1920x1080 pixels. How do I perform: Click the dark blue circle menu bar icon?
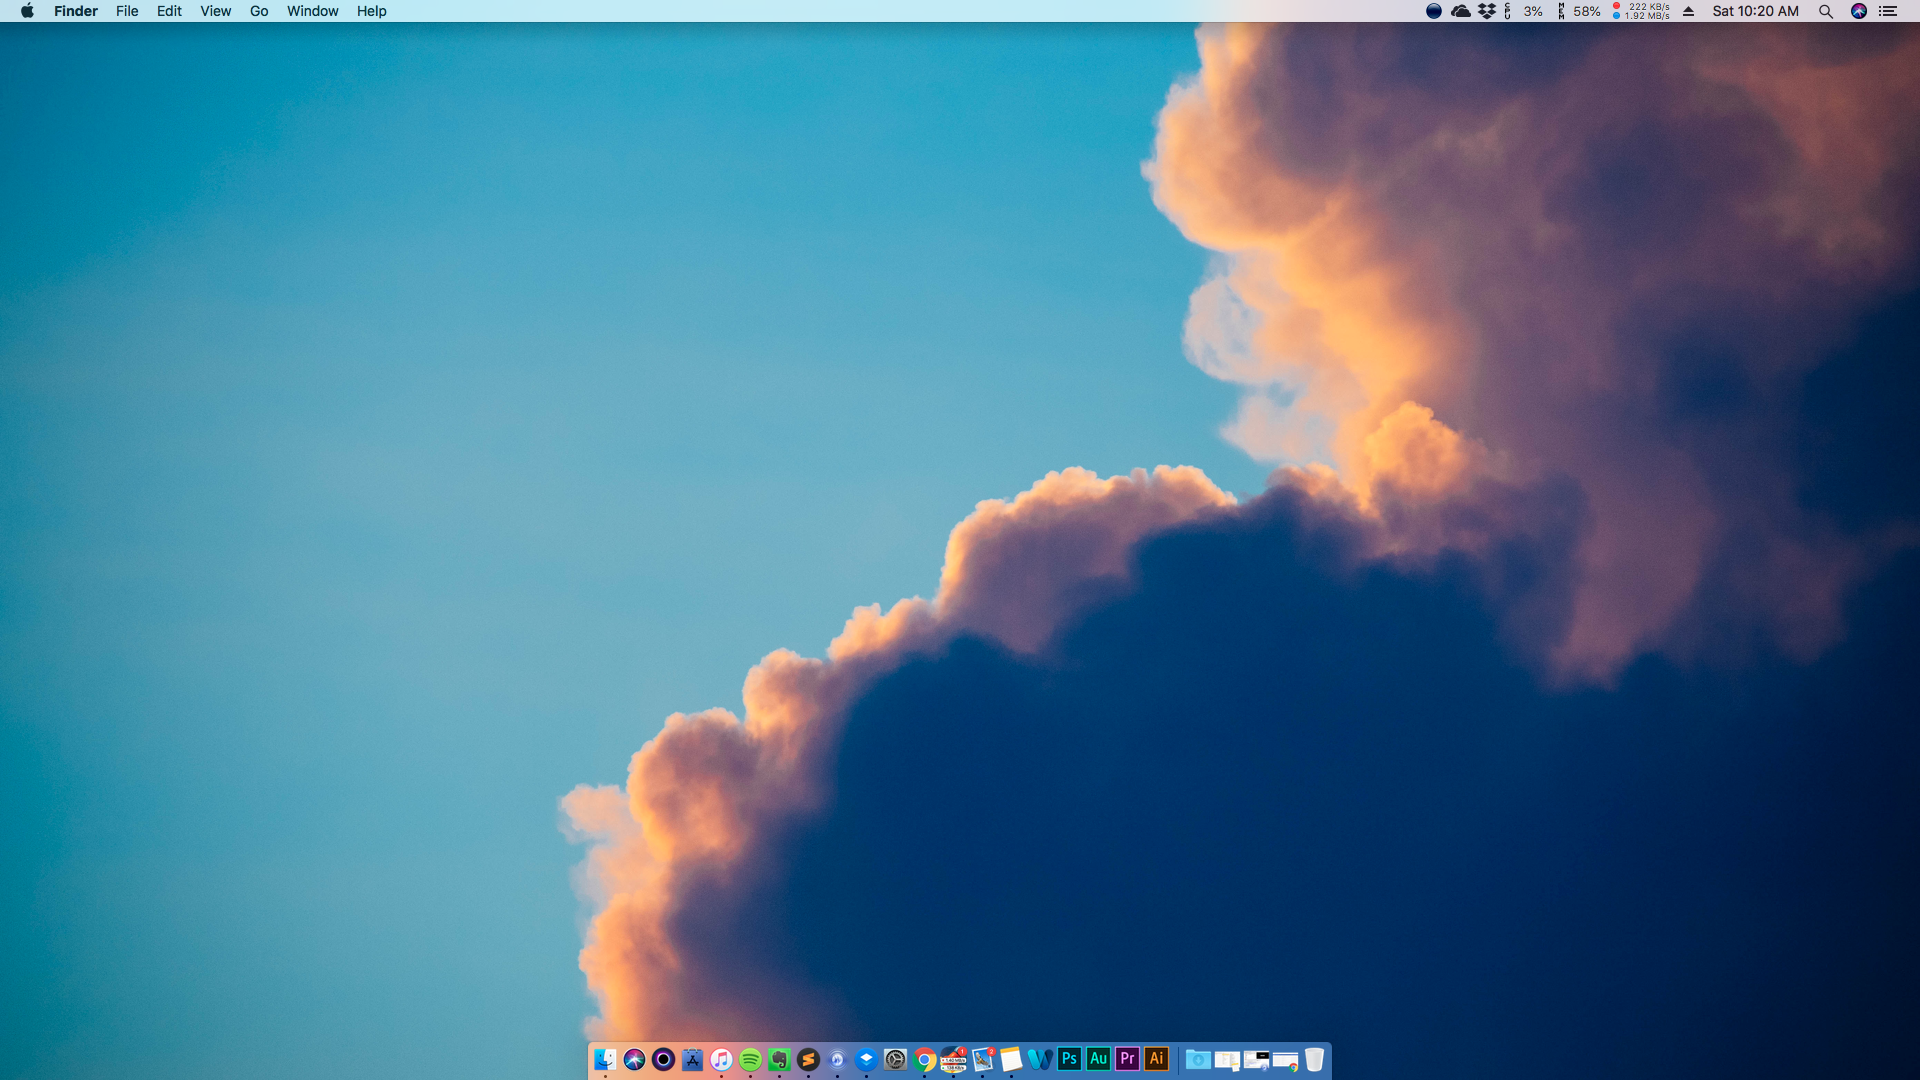click(x=1433, y=11)
